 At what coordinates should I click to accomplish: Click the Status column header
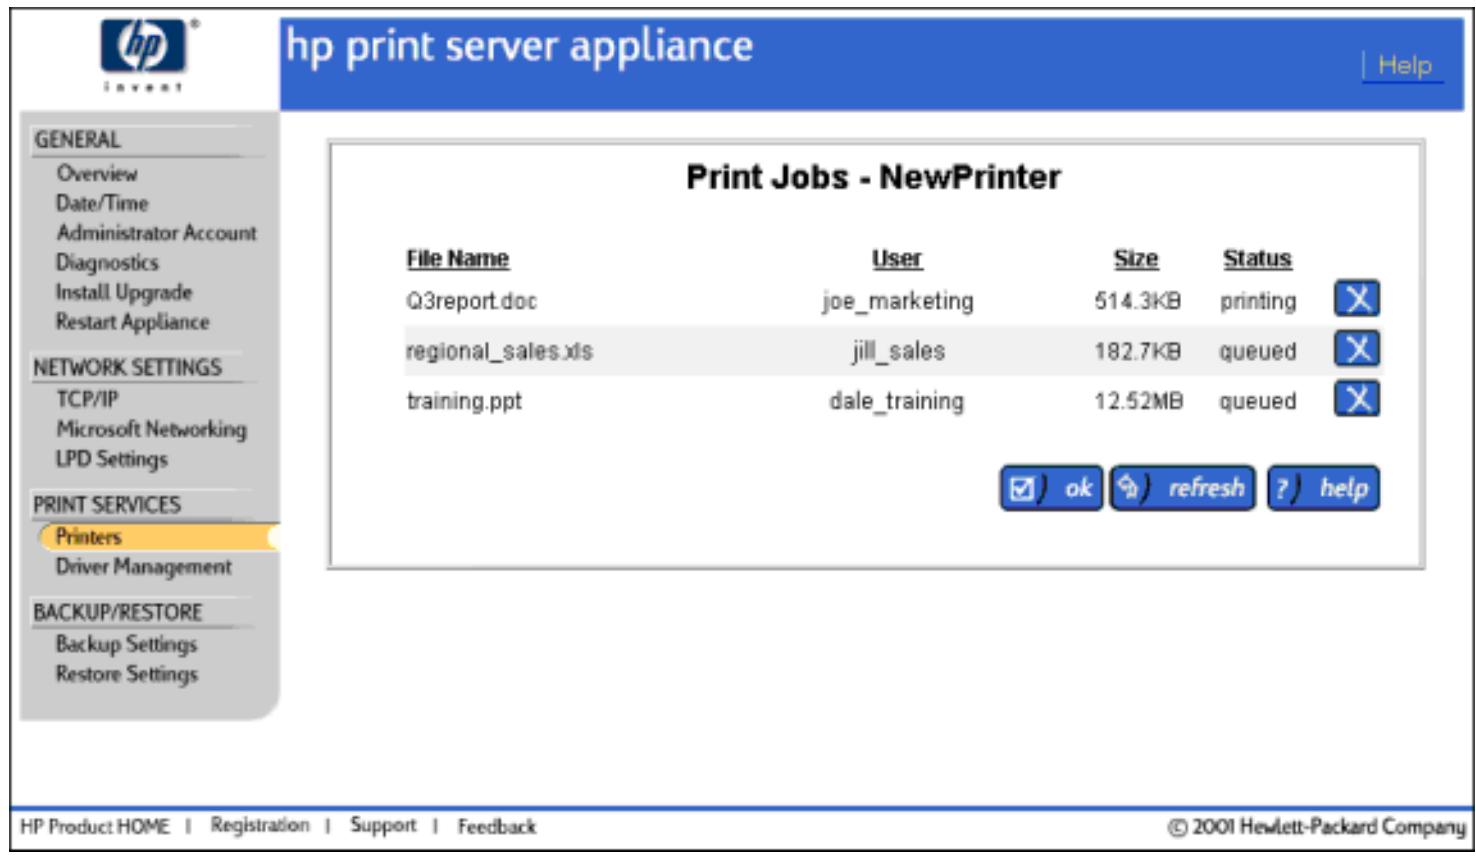point(1257,259)
